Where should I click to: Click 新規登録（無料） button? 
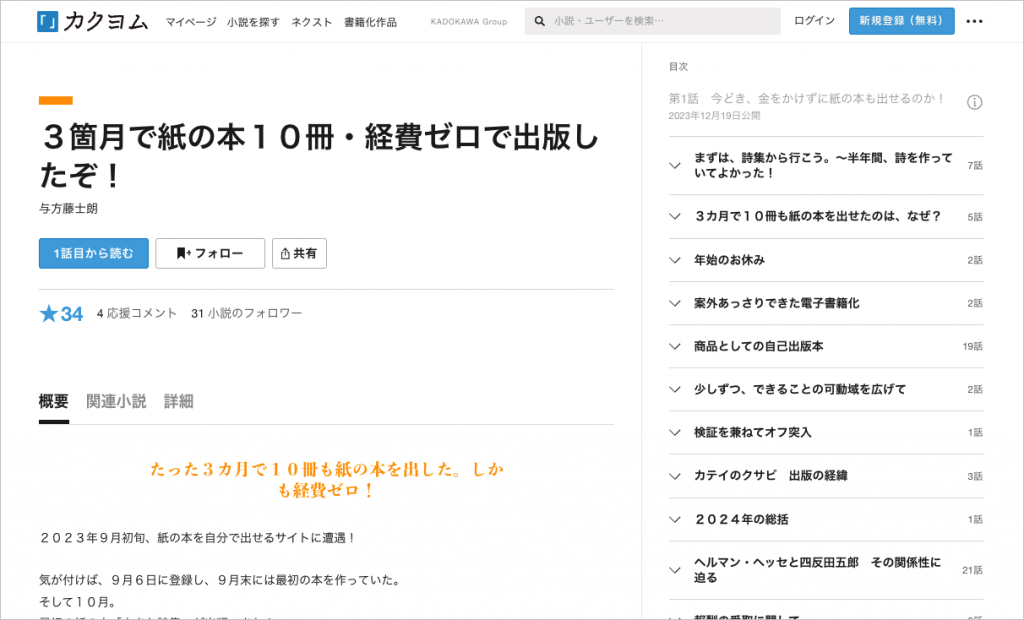pyautogui.click(x=901, y=21)
